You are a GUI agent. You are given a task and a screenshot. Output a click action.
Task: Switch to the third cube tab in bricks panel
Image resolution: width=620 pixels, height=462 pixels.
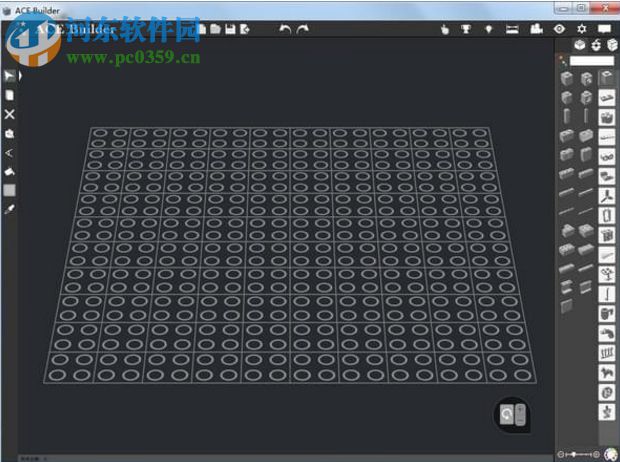612,45
